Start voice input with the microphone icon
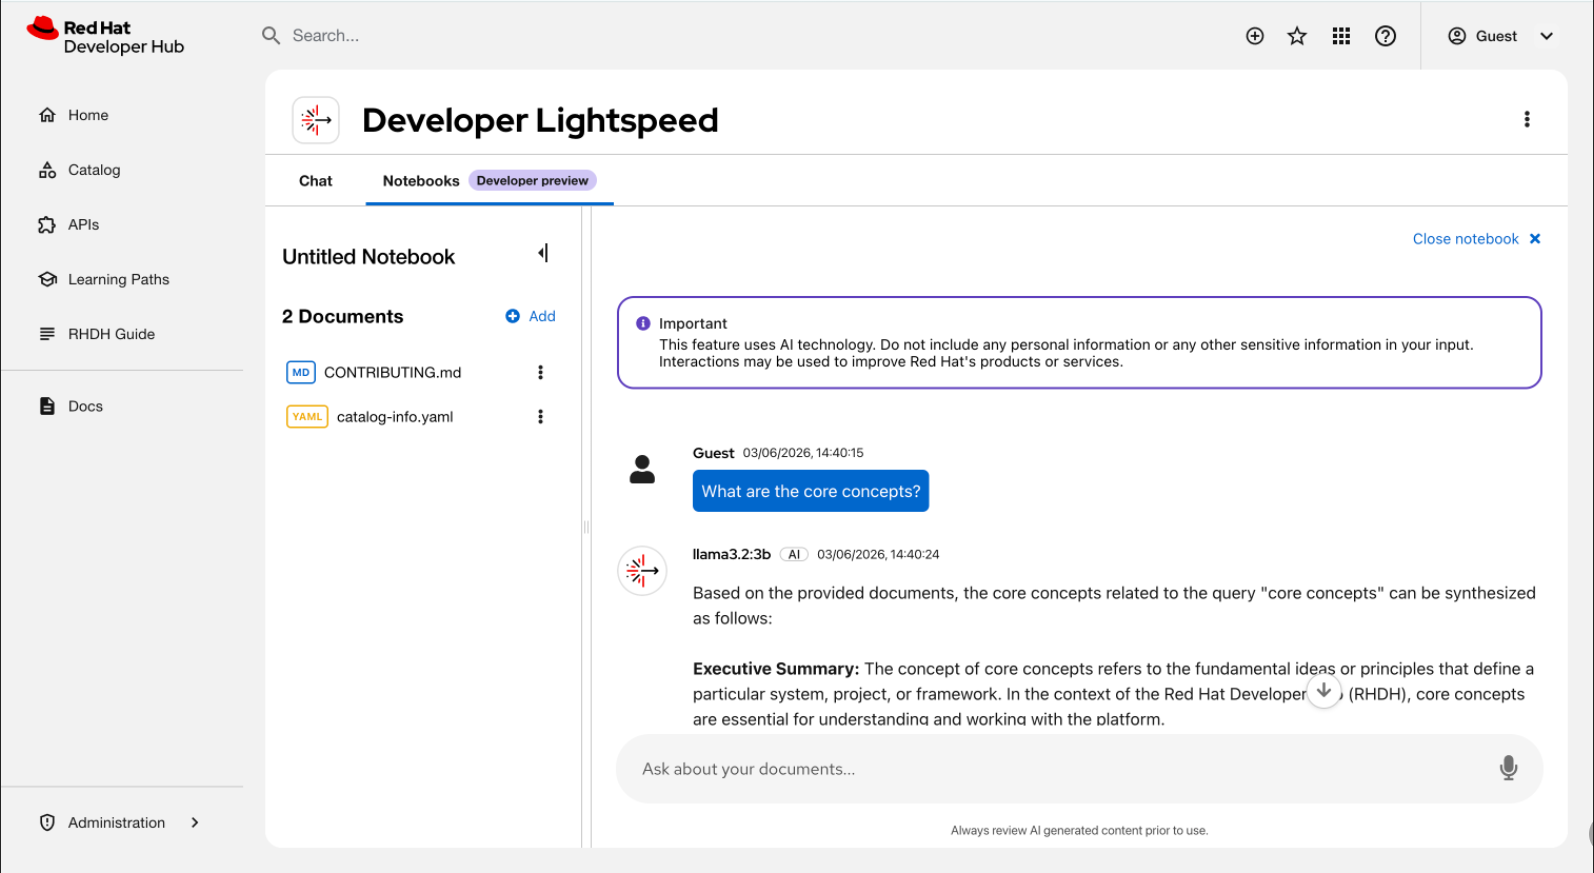 [1508, 768]
